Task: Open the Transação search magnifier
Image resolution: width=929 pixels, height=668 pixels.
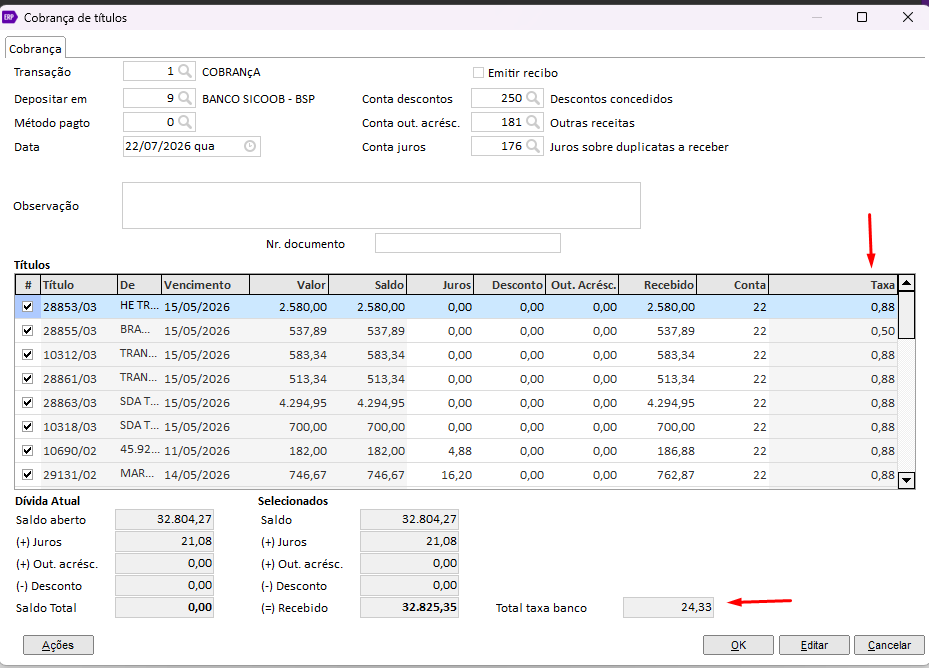Action: [185, 72]
